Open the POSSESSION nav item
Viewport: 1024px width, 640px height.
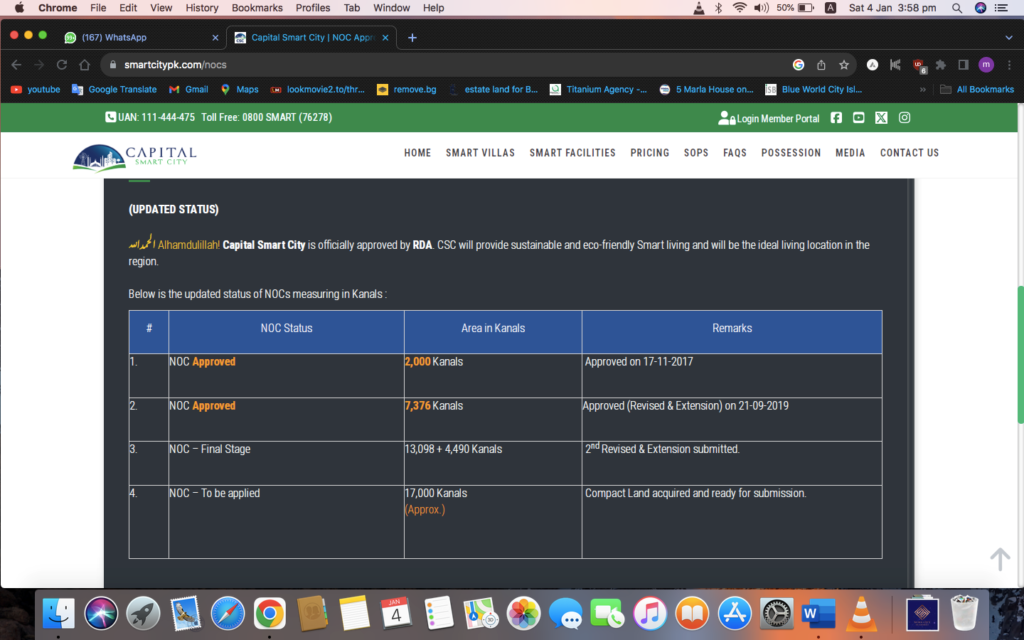[790, 153]
